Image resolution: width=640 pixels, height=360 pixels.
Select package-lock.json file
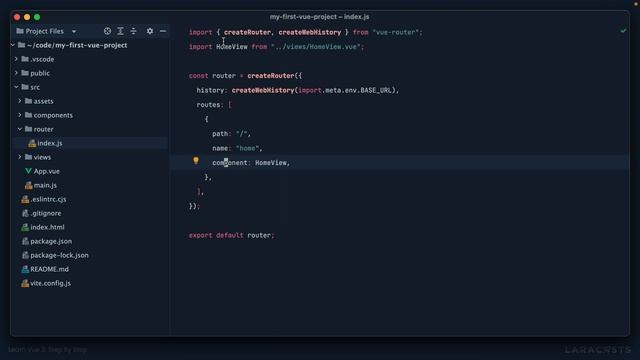[59, 255]
